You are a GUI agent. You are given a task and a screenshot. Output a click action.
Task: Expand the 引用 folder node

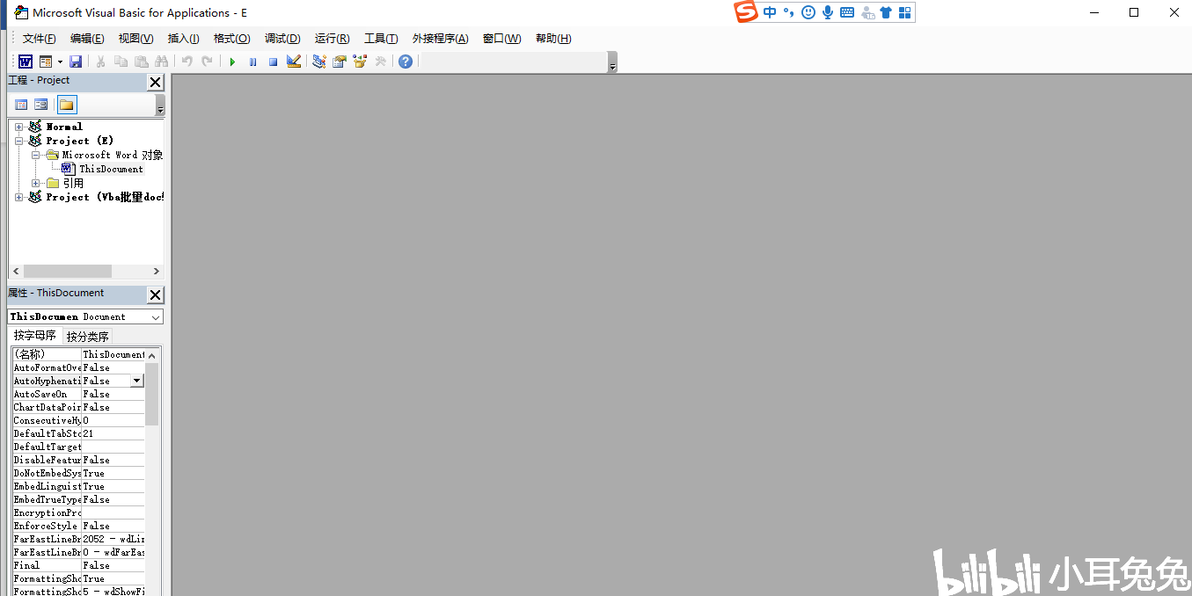(36, 183)
